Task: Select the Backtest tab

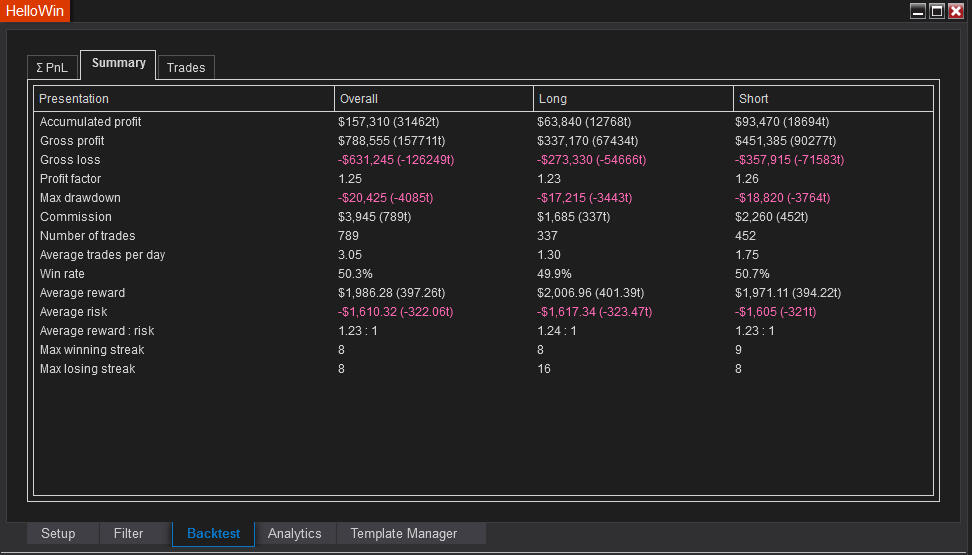Action: tap(213, 534)
